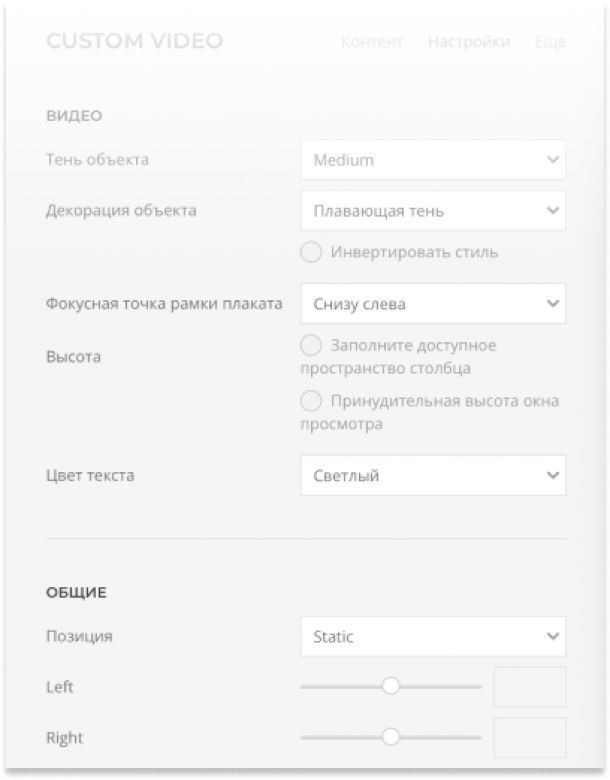Expand the Декорация объекта dropdown
Screen dimensions: 610x780
(x=433, y=210)
